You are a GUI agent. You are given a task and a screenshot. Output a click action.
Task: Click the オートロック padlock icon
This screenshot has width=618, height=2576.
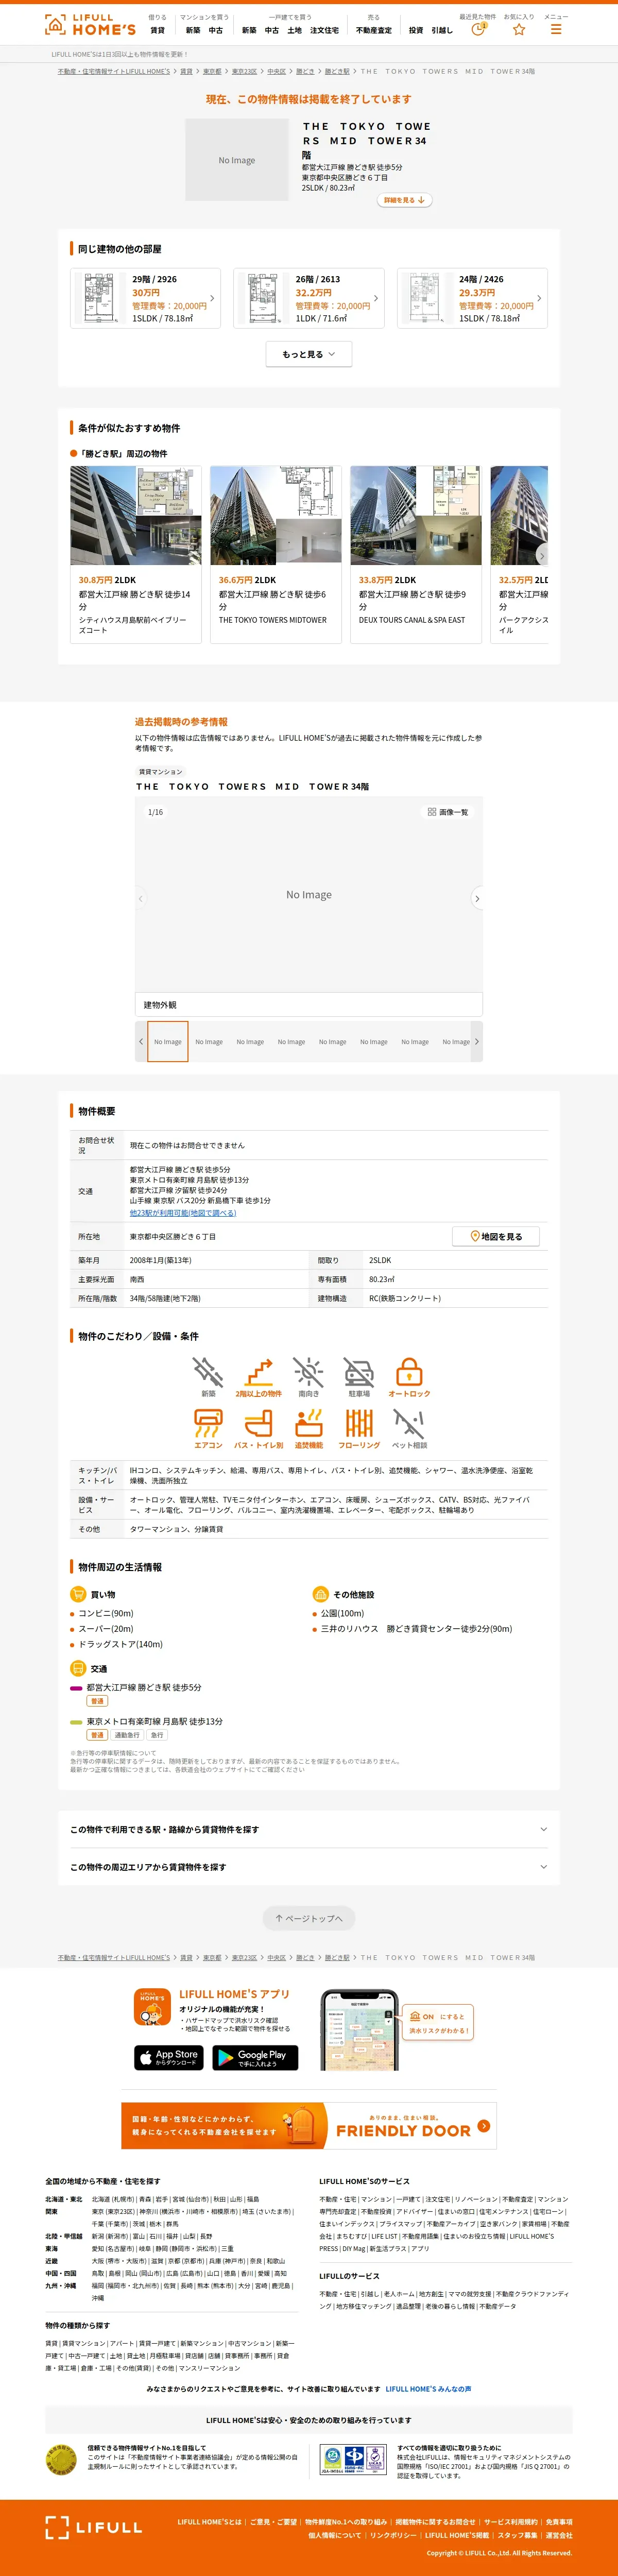(409, 1371)
